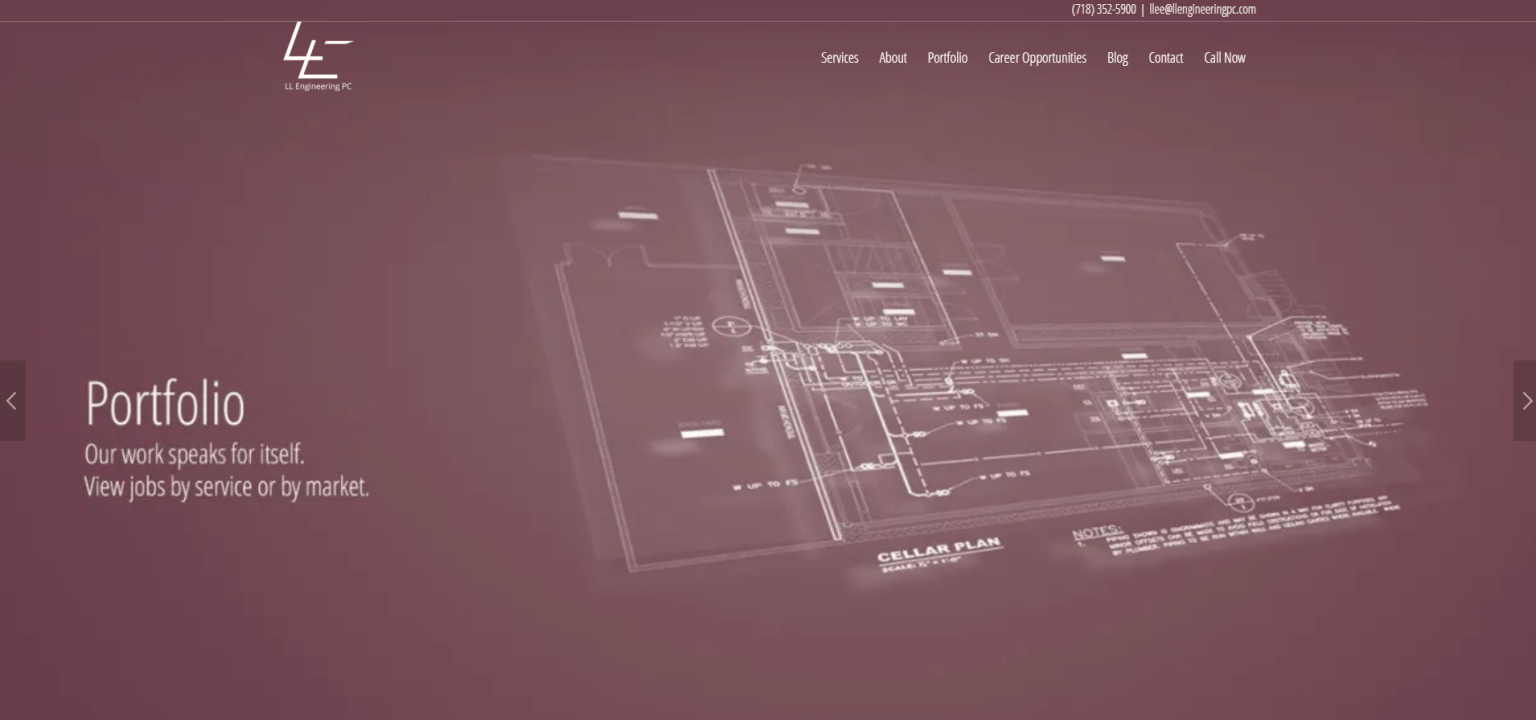The image size is (1536, 720).
Task: Open the Services menu item
Action: click(x=840, y=58)
